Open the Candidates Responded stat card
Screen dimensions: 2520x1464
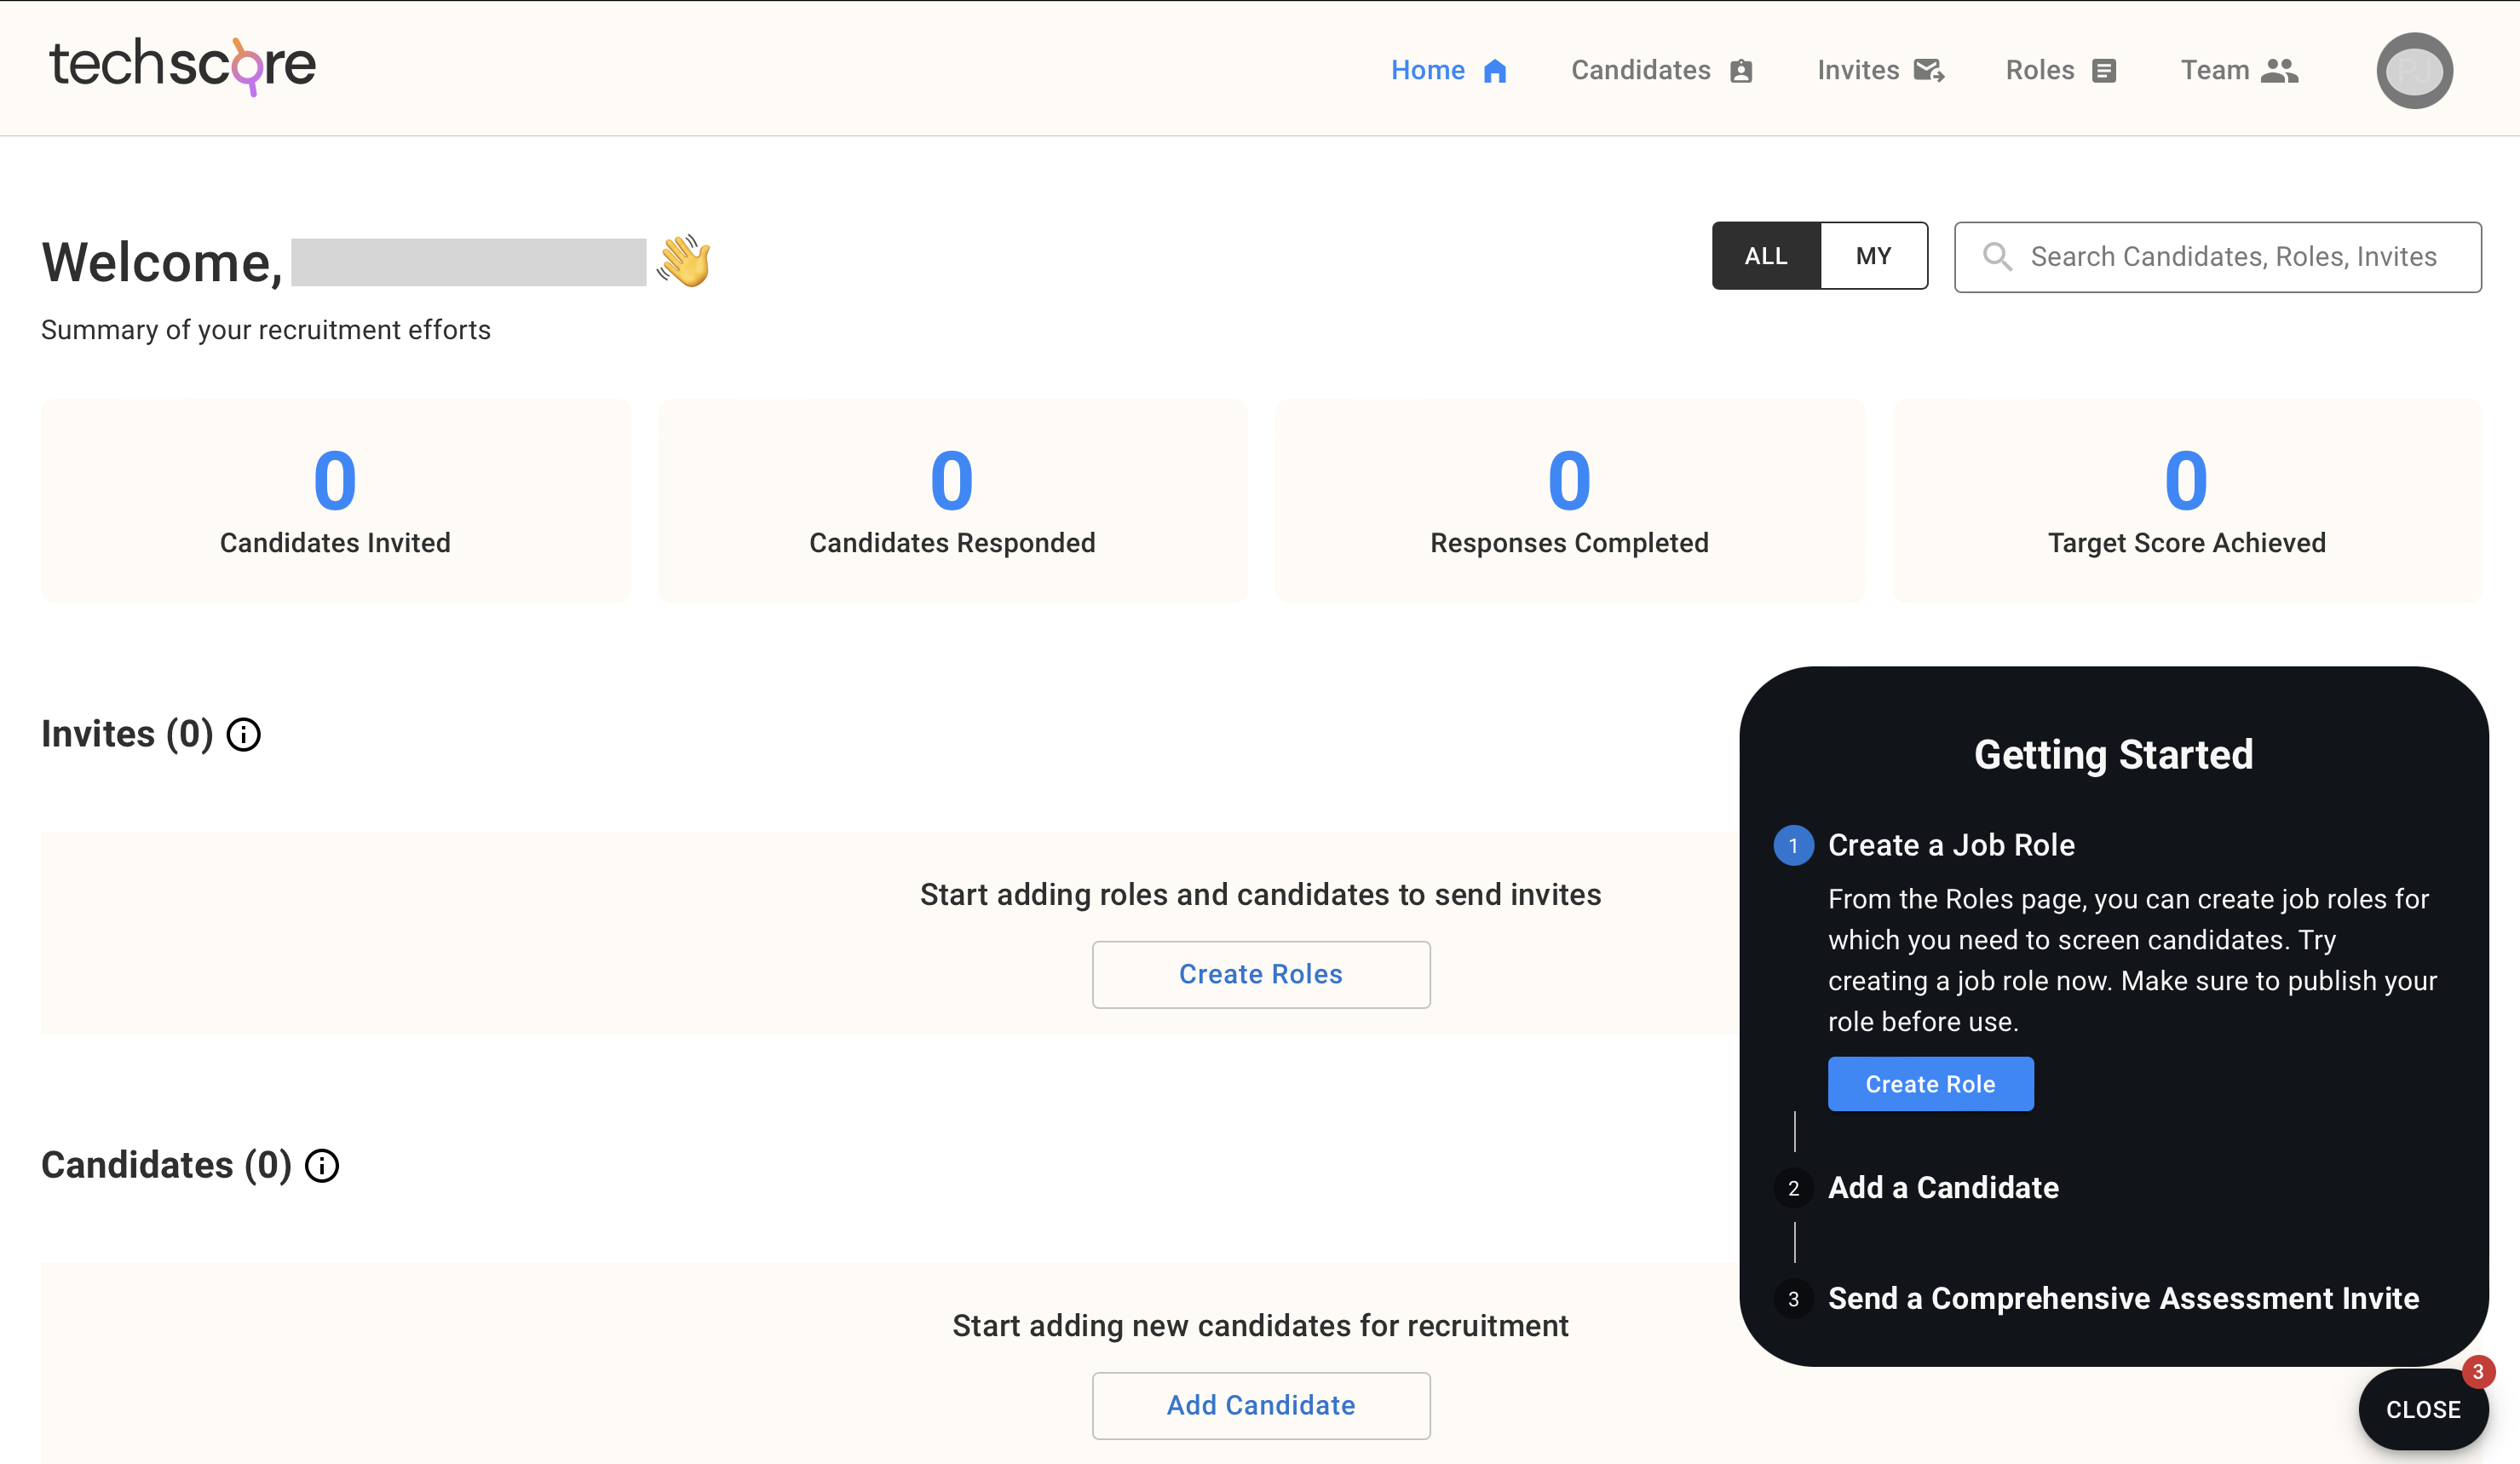(952, 500)
